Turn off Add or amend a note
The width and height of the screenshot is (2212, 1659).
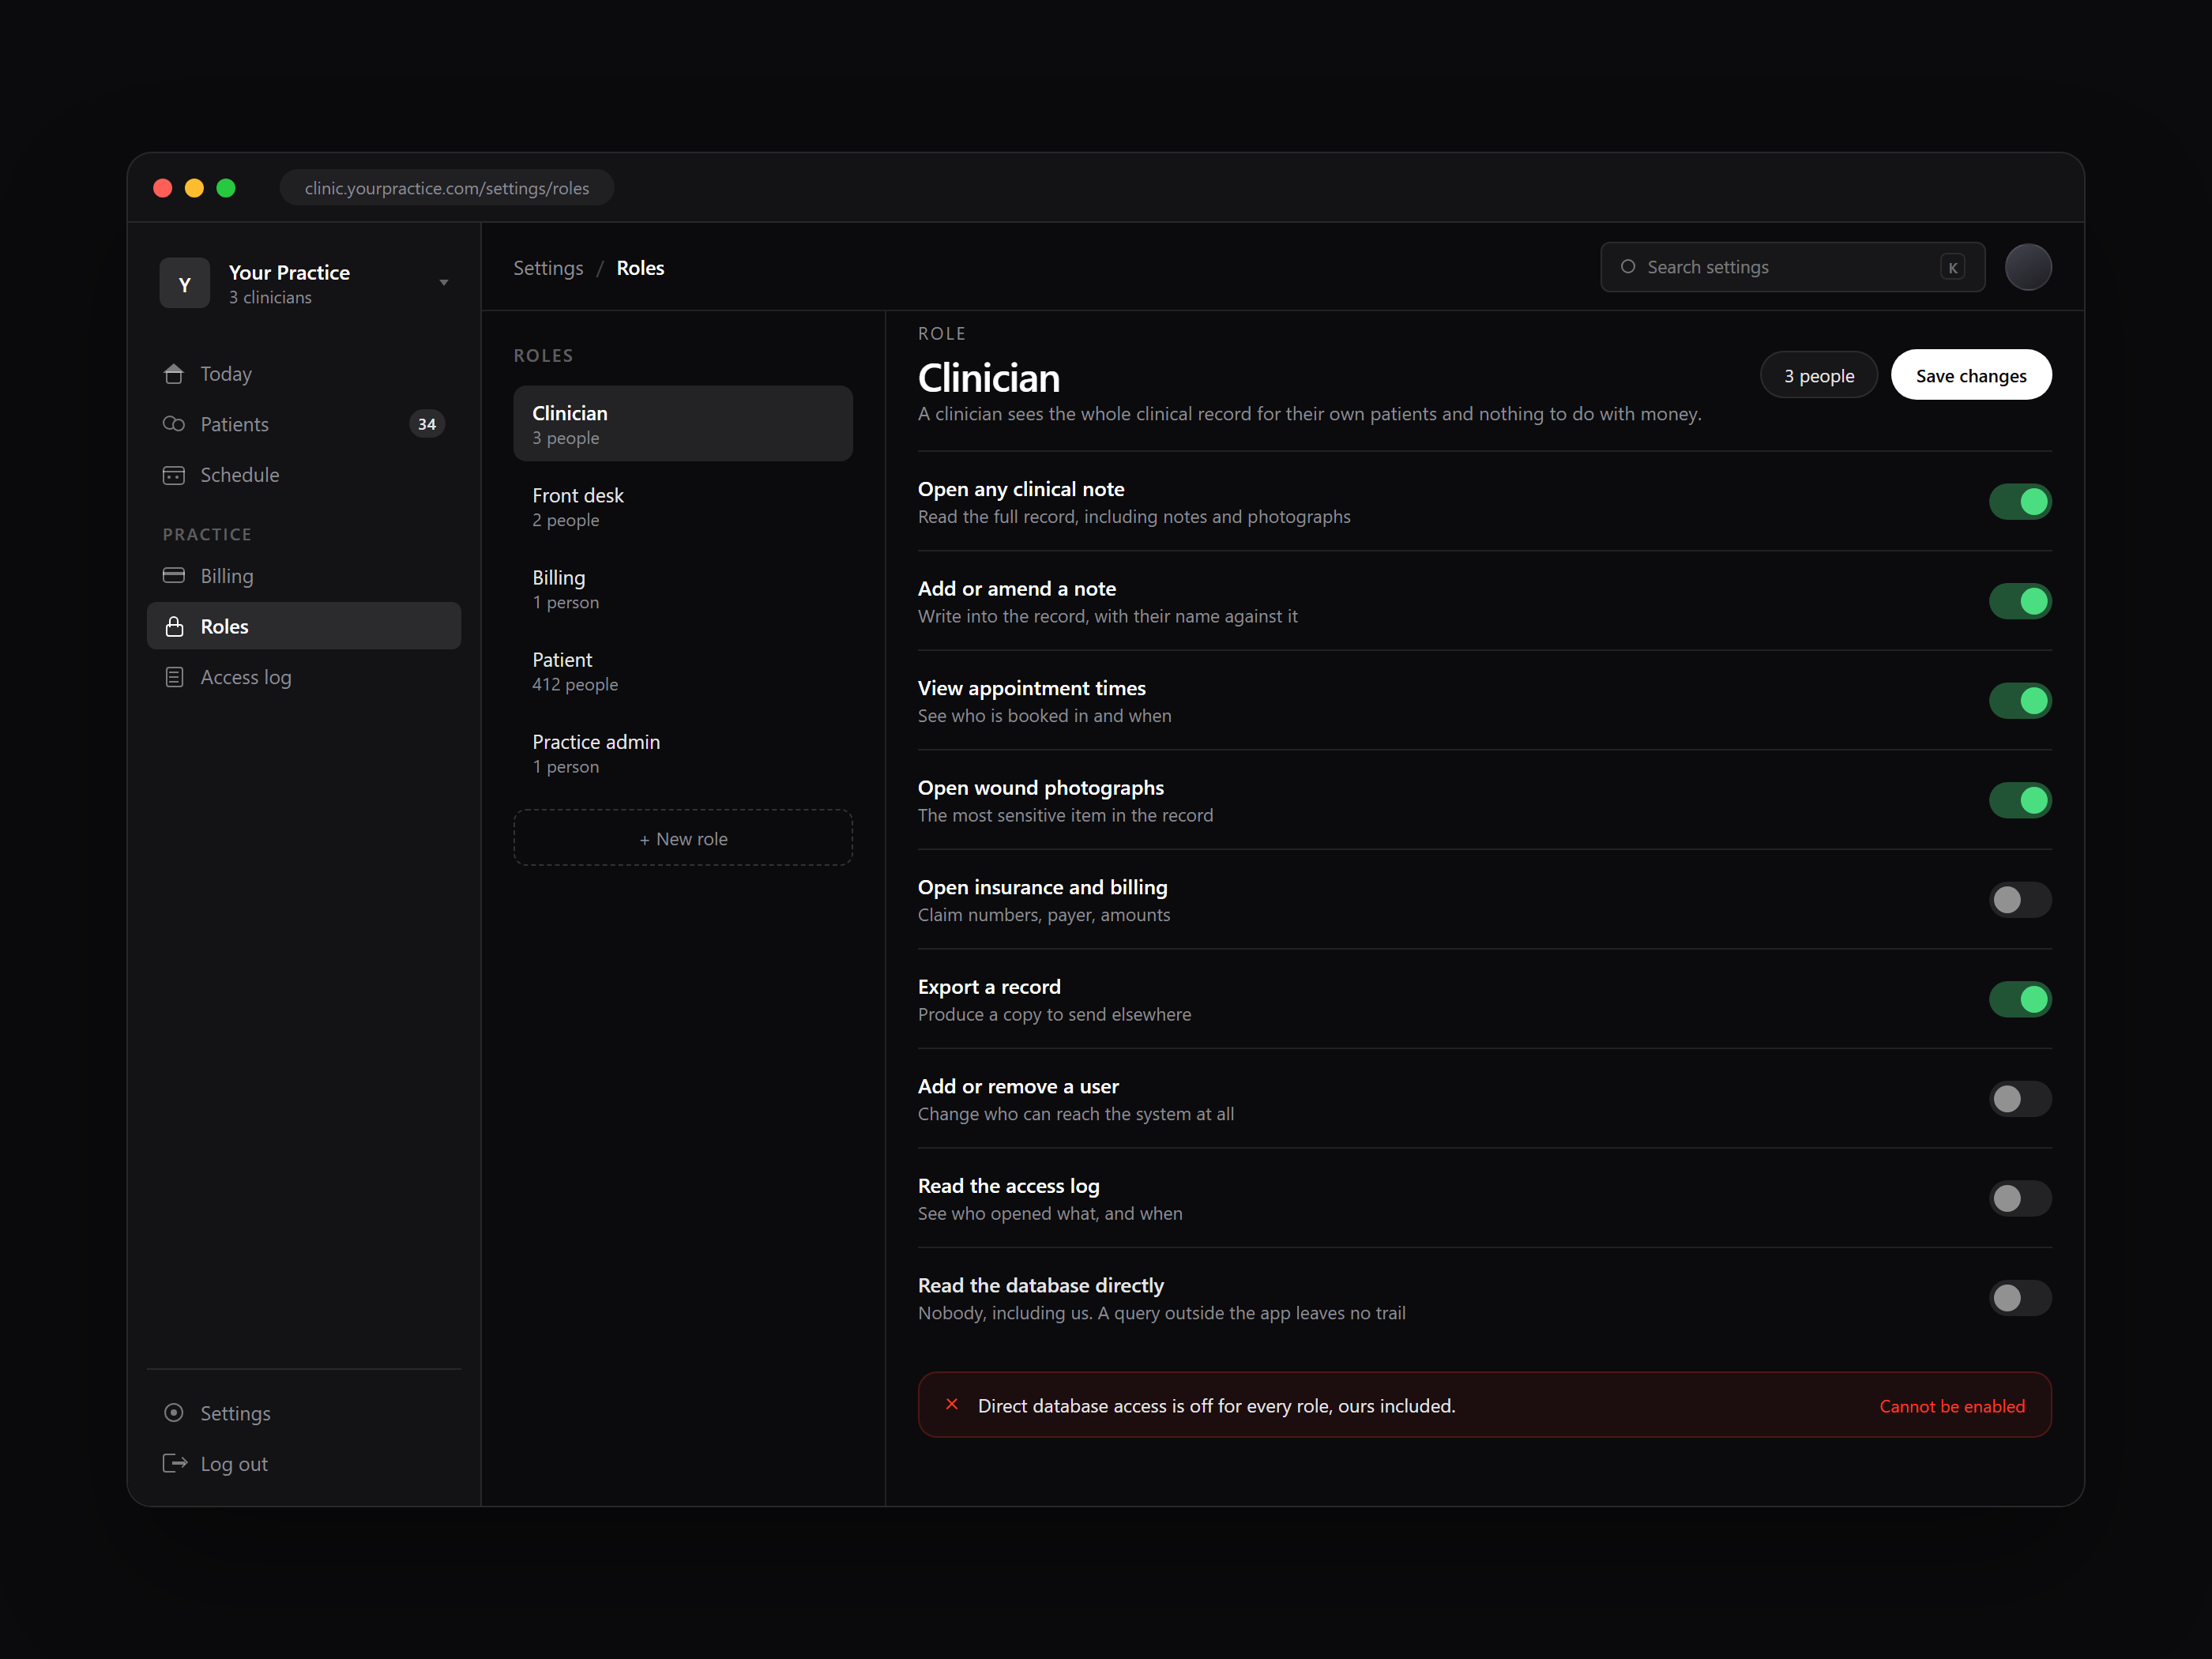coord(2020,601)
